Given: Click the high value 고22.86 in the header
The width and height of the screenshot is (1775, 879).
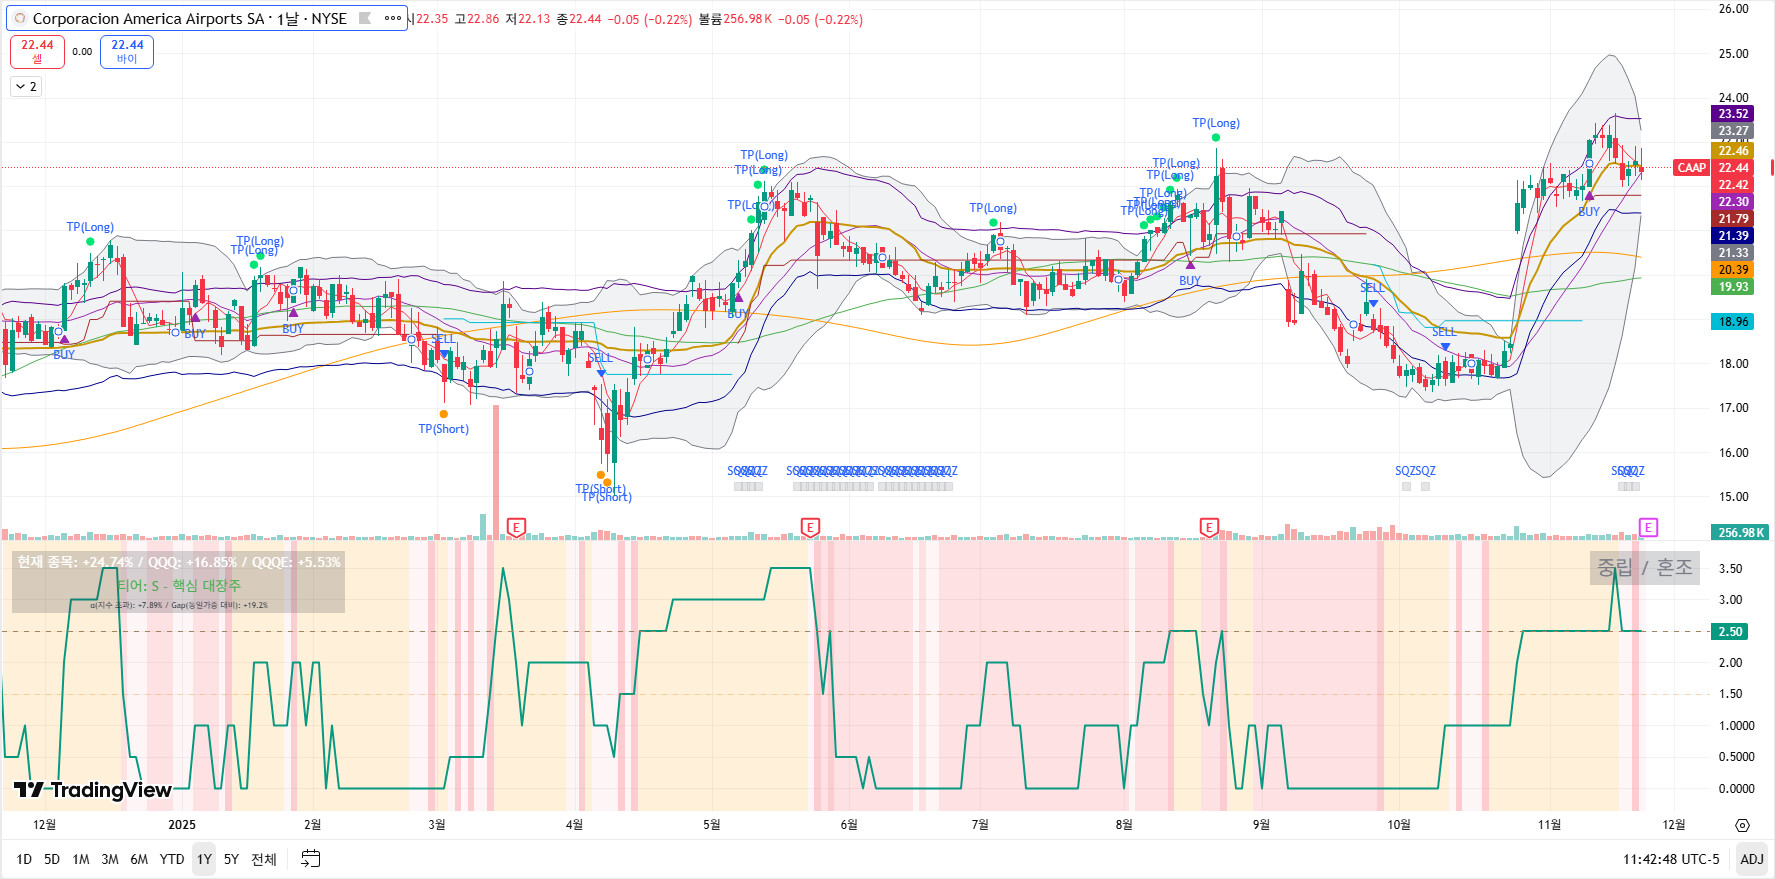Looking at the screenshot, I should coord(477,19).
